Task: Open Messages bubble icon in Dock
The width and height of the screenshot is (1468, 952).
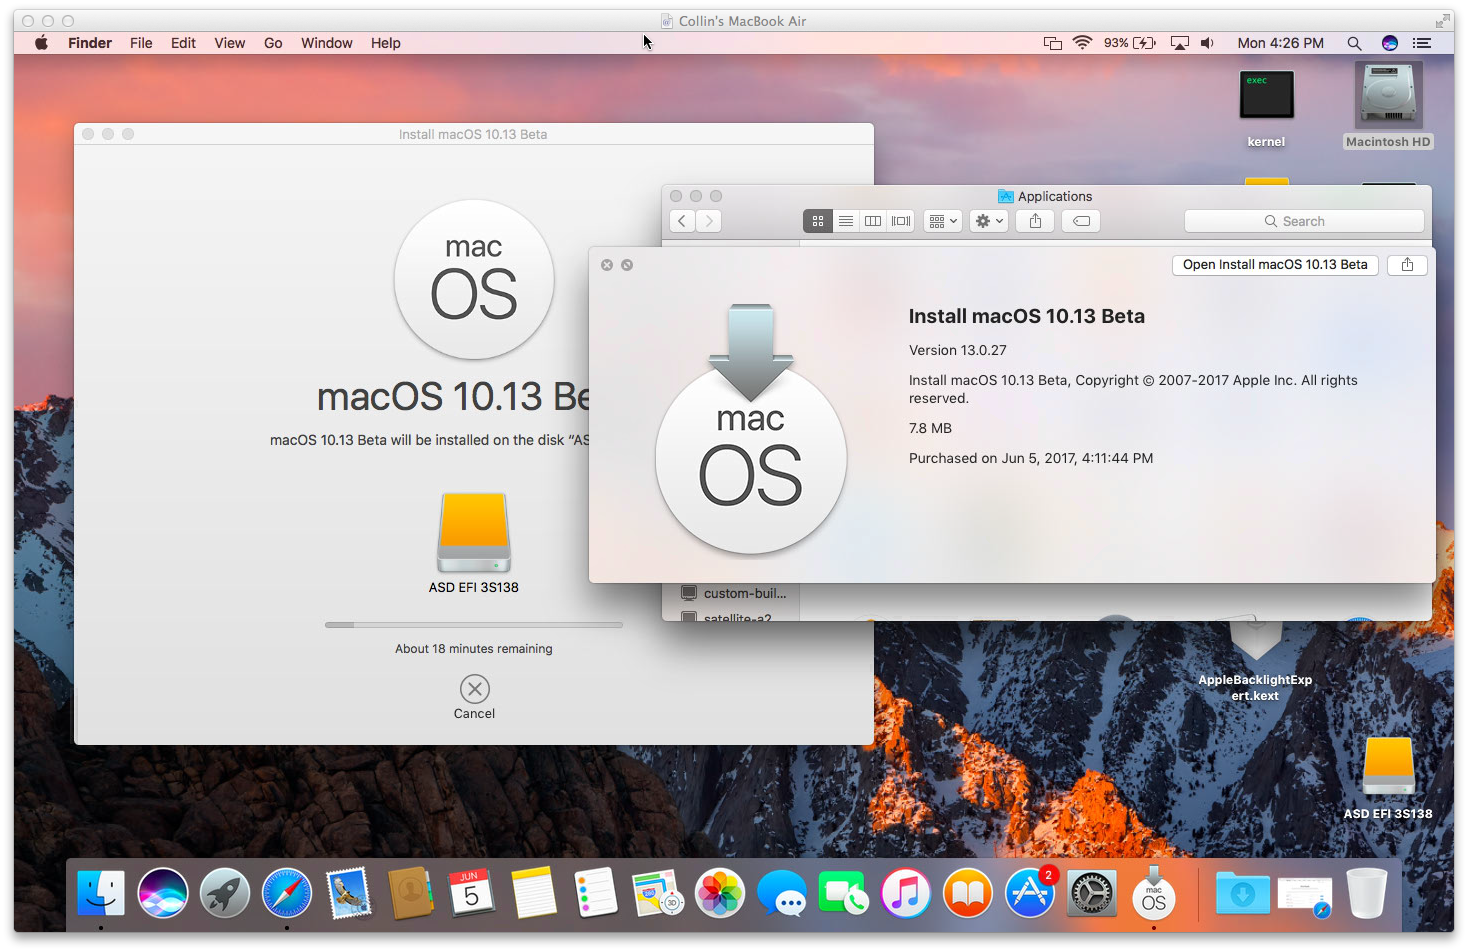Action: click(x=782, y=893)
